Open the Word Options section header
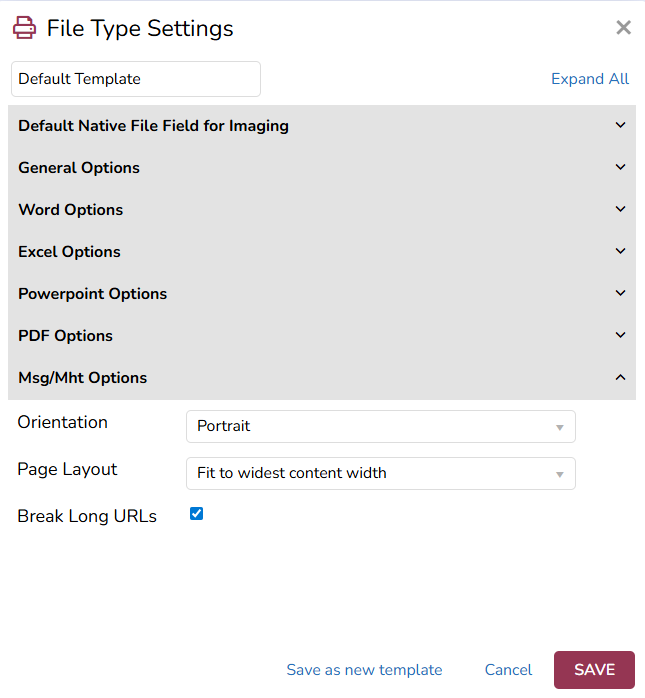The height and width of the screenshot is (698, 645). [322, 210]
